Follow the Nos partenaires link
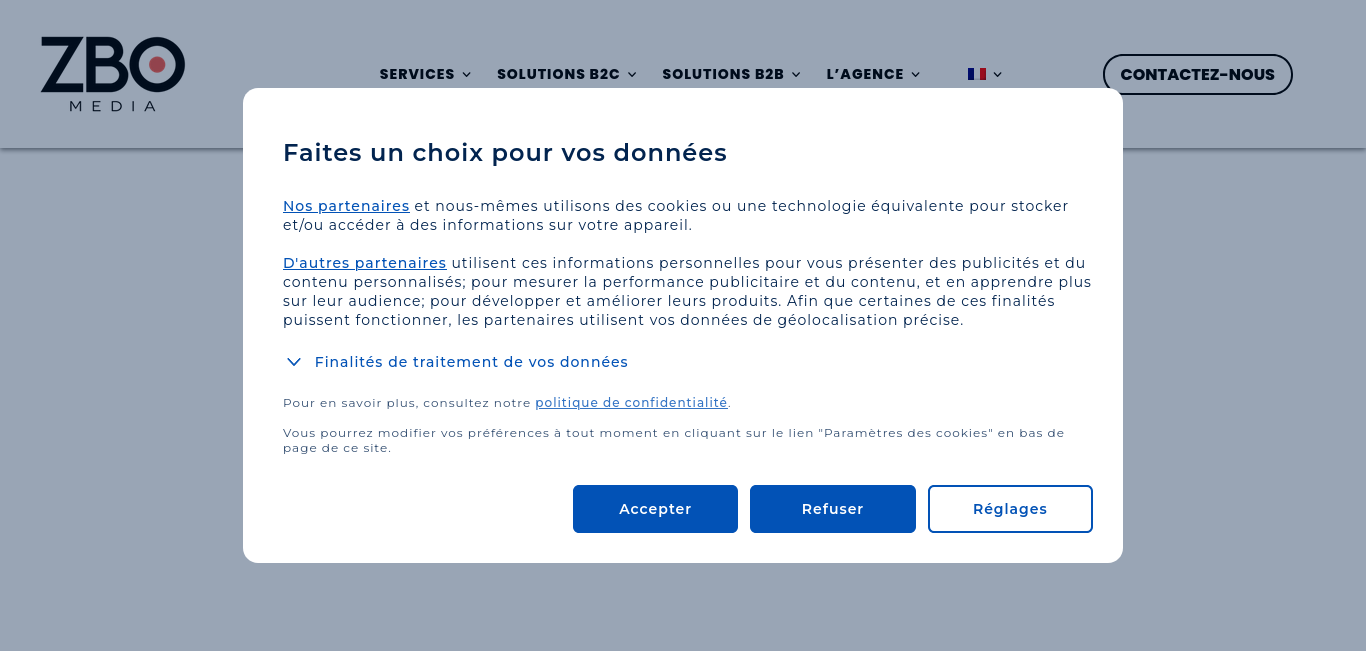The width and height of the screenshot is (1366, 651). point(346,206)
